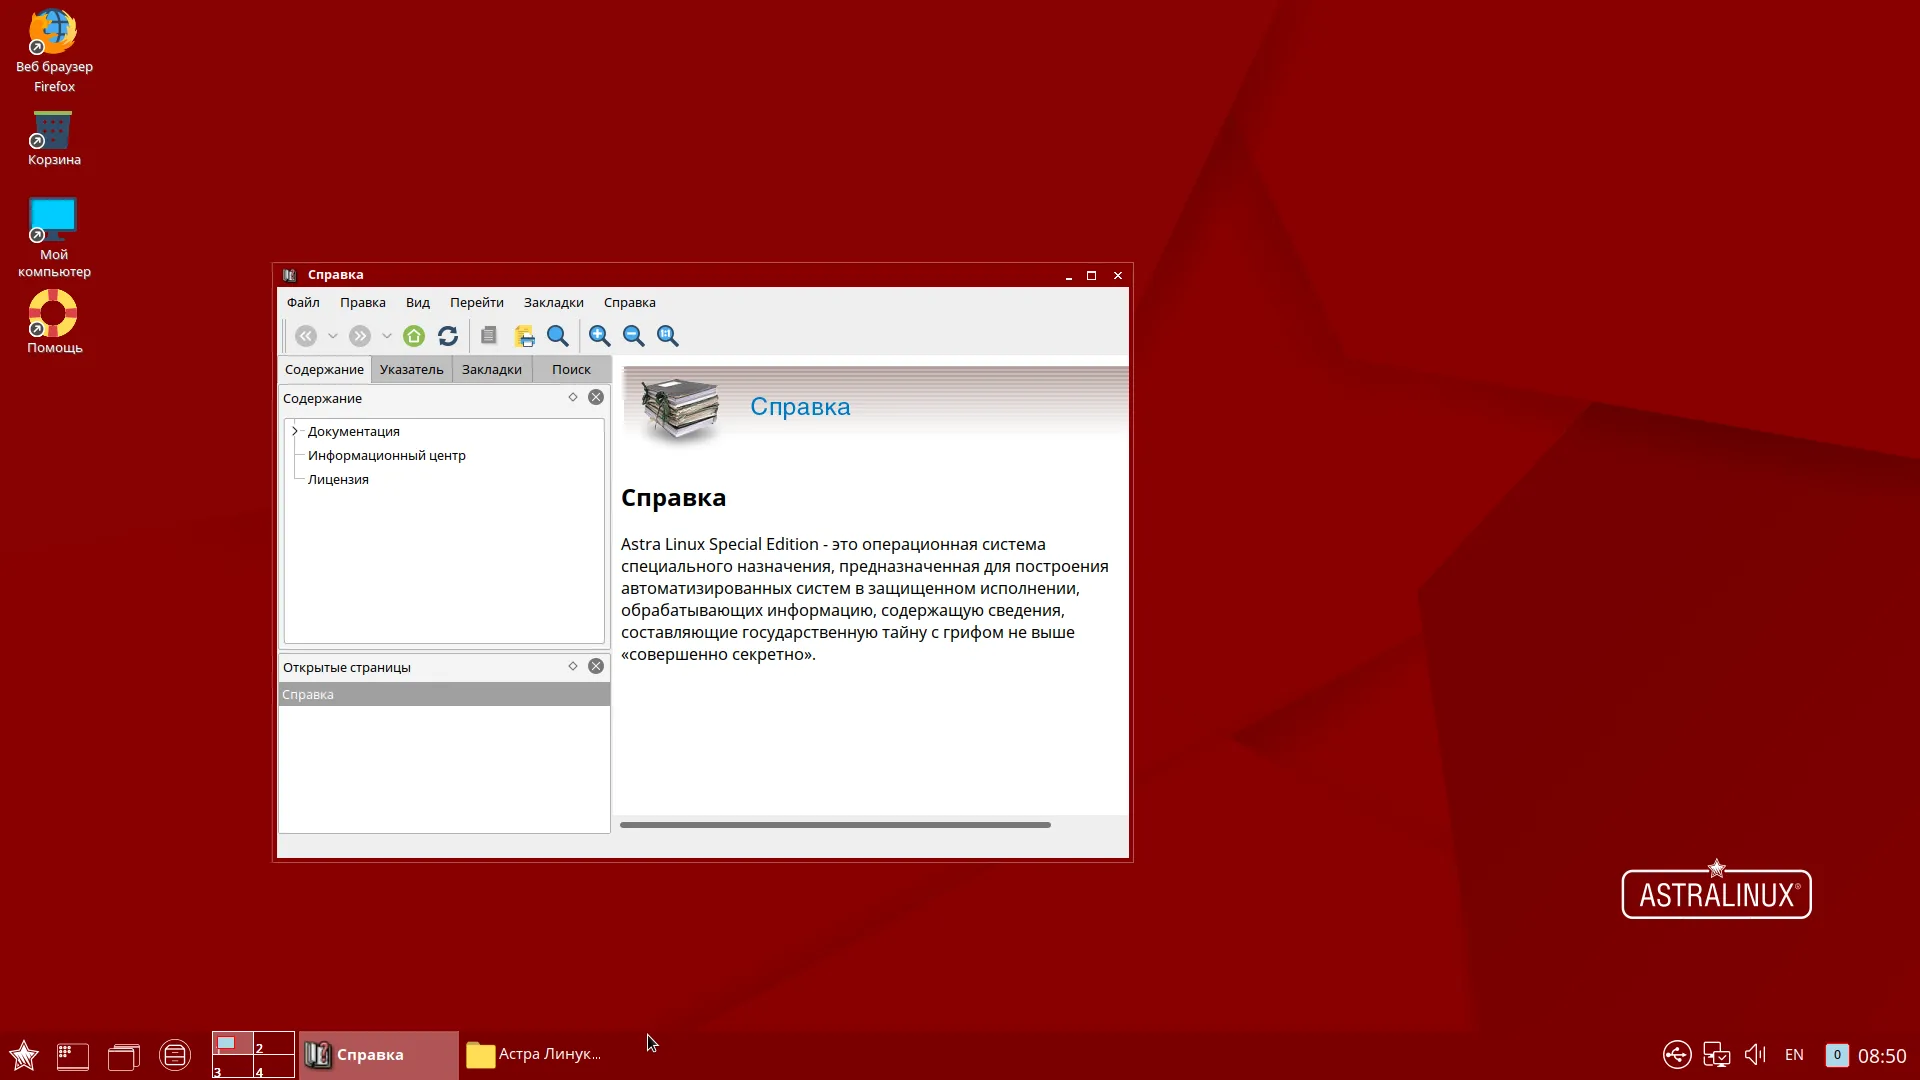Screen dimensions: 1920x1080
Task: Open the Перейти menu
Action: [477, 303]
